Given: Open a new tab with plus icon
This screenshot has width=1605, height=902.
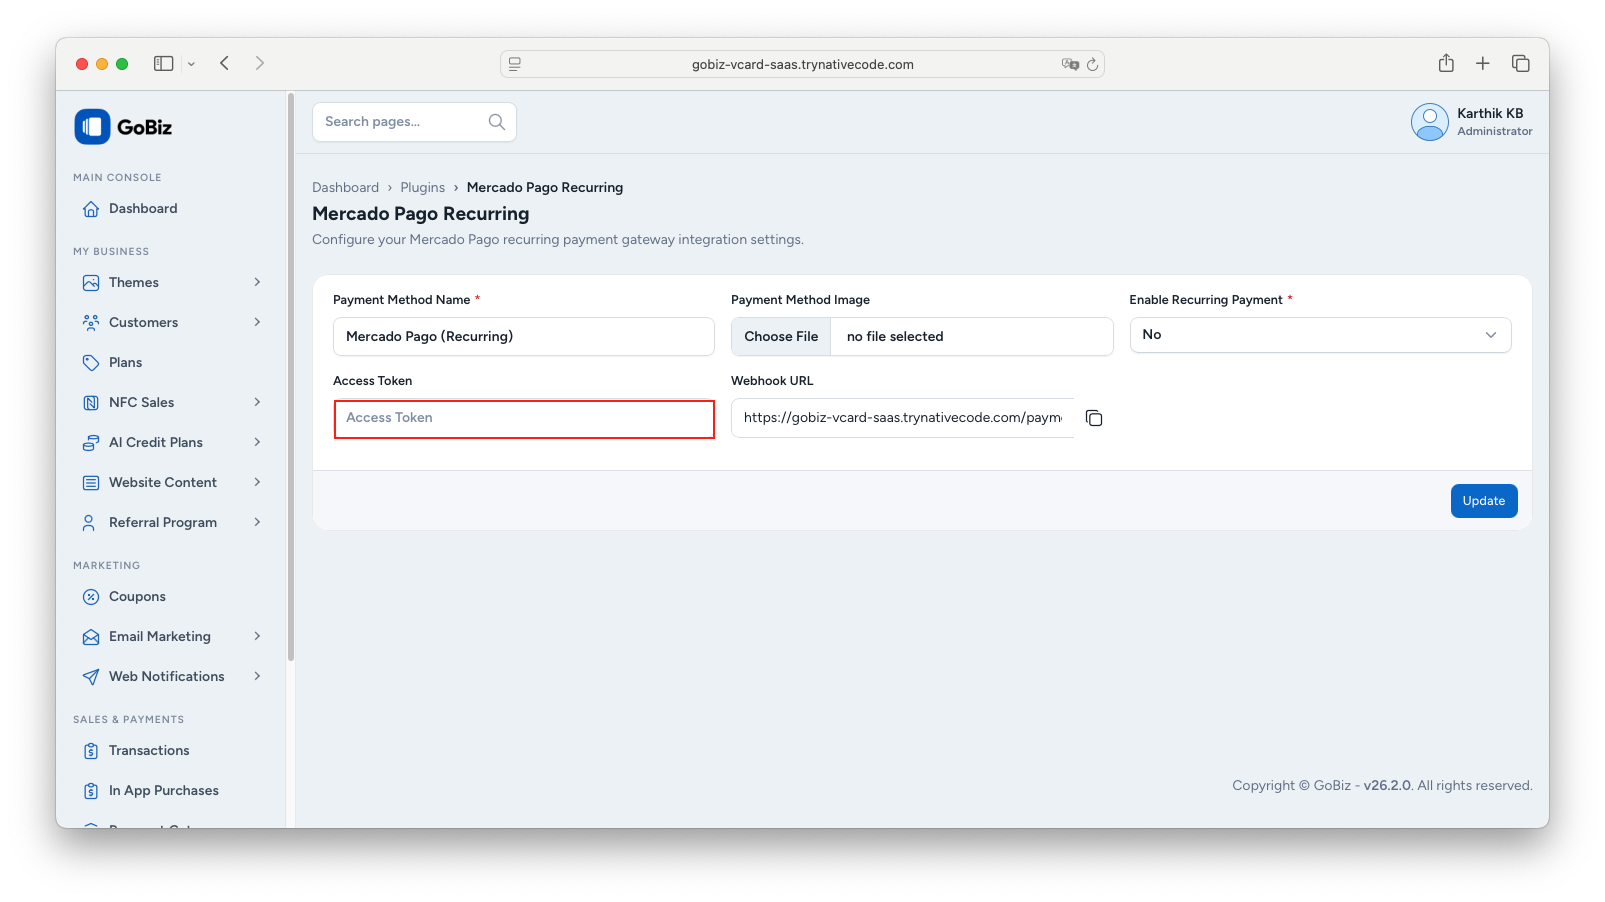Looking at the screenshot, I should (1483, 64).
